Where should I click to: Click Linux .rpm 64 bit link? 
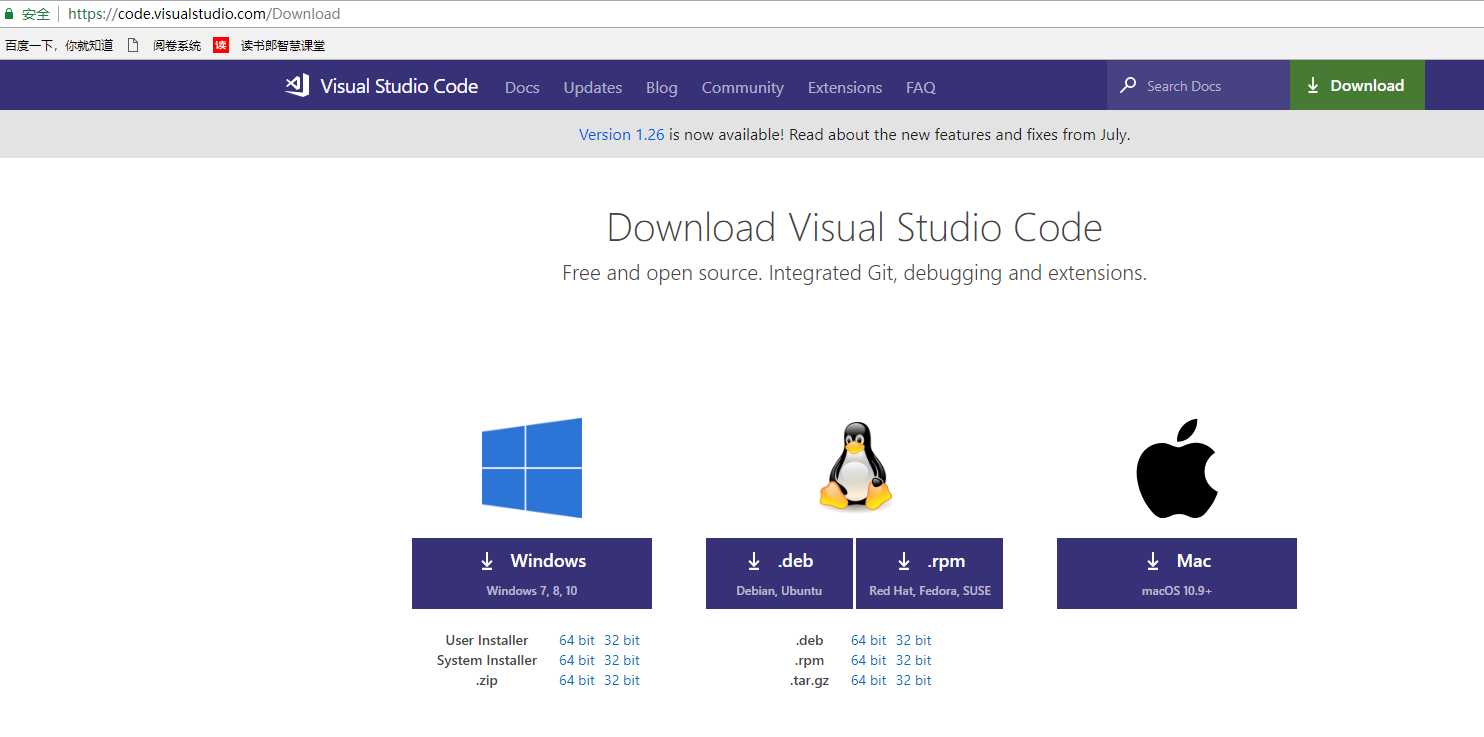tap(869, 660)
